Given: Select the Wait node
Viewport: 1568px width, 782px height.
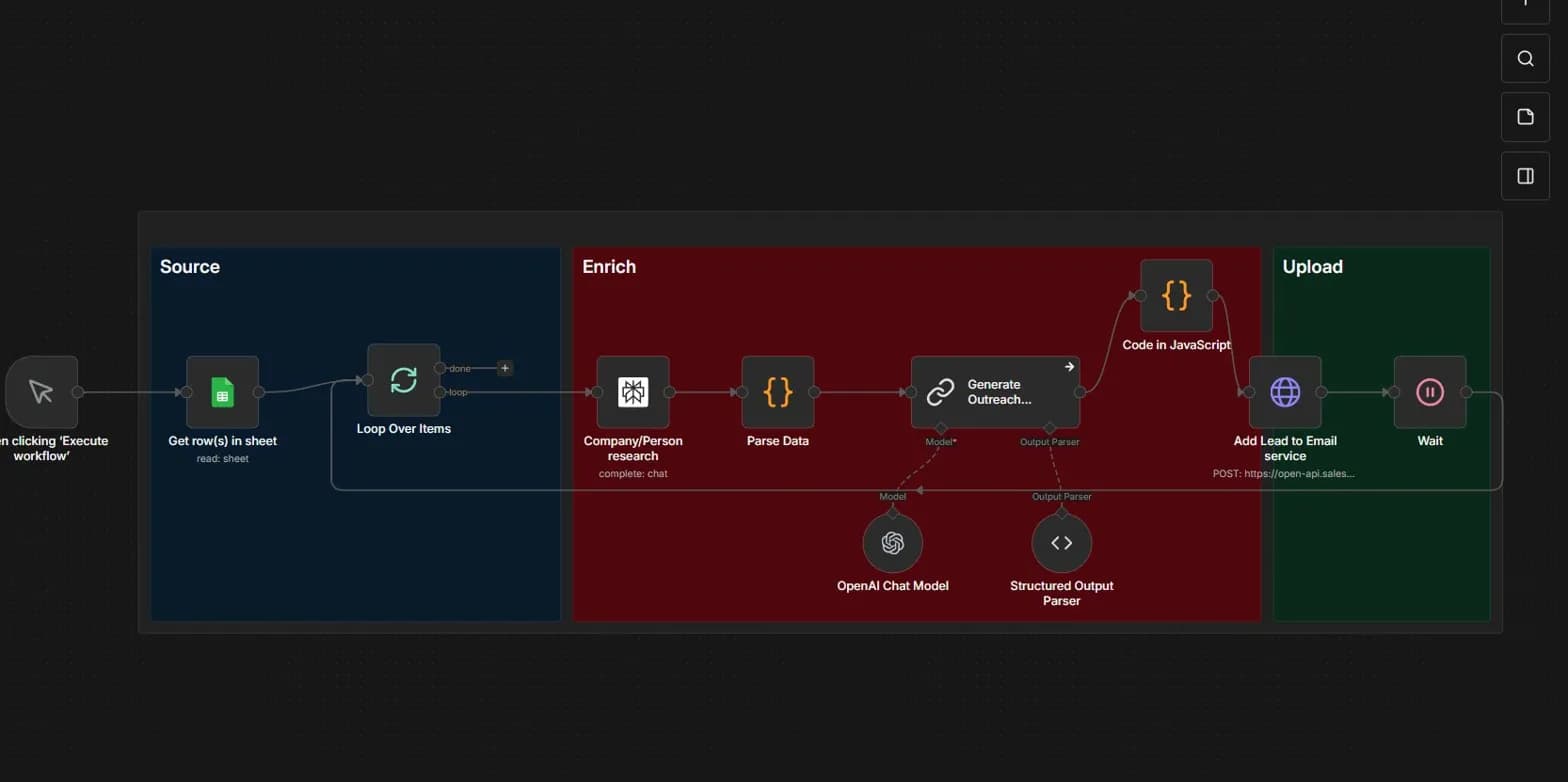Looking at the screenshot, I should 1430,392.
